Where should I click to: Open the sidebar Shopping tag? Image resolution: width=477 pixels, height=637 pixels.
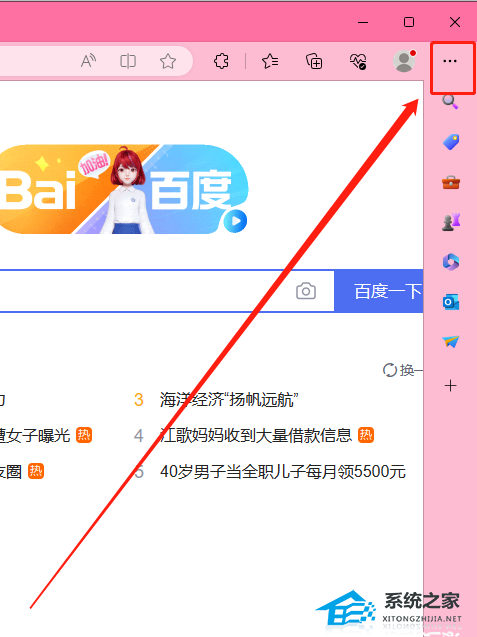click(451, 142)
